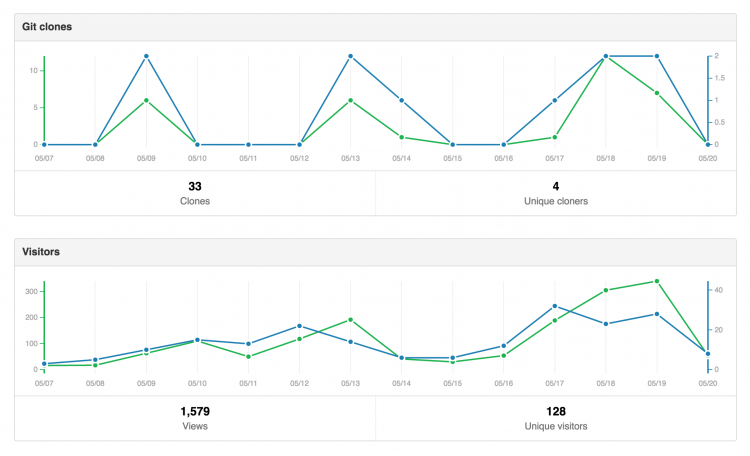Image resolution: width=750 pixels, height=456 pixels.
Task: Select the 'Views' label
Action: pos(195,426)
